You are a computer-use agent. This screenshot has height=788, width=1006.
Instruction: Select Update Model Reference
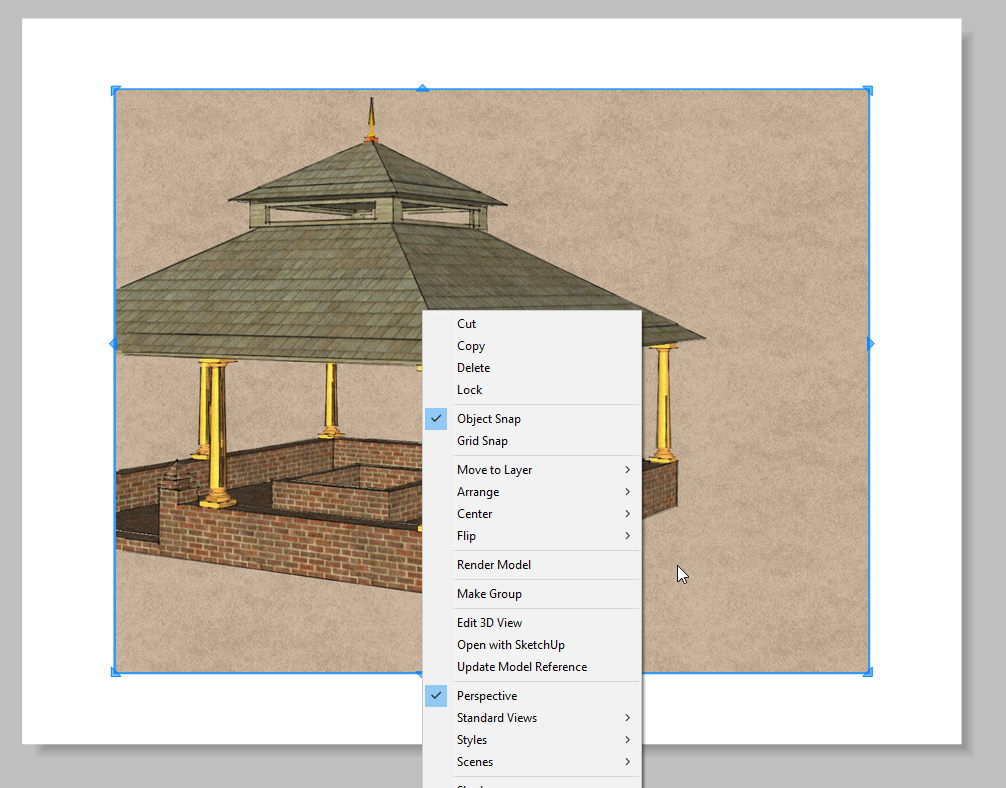coord(522,667)
